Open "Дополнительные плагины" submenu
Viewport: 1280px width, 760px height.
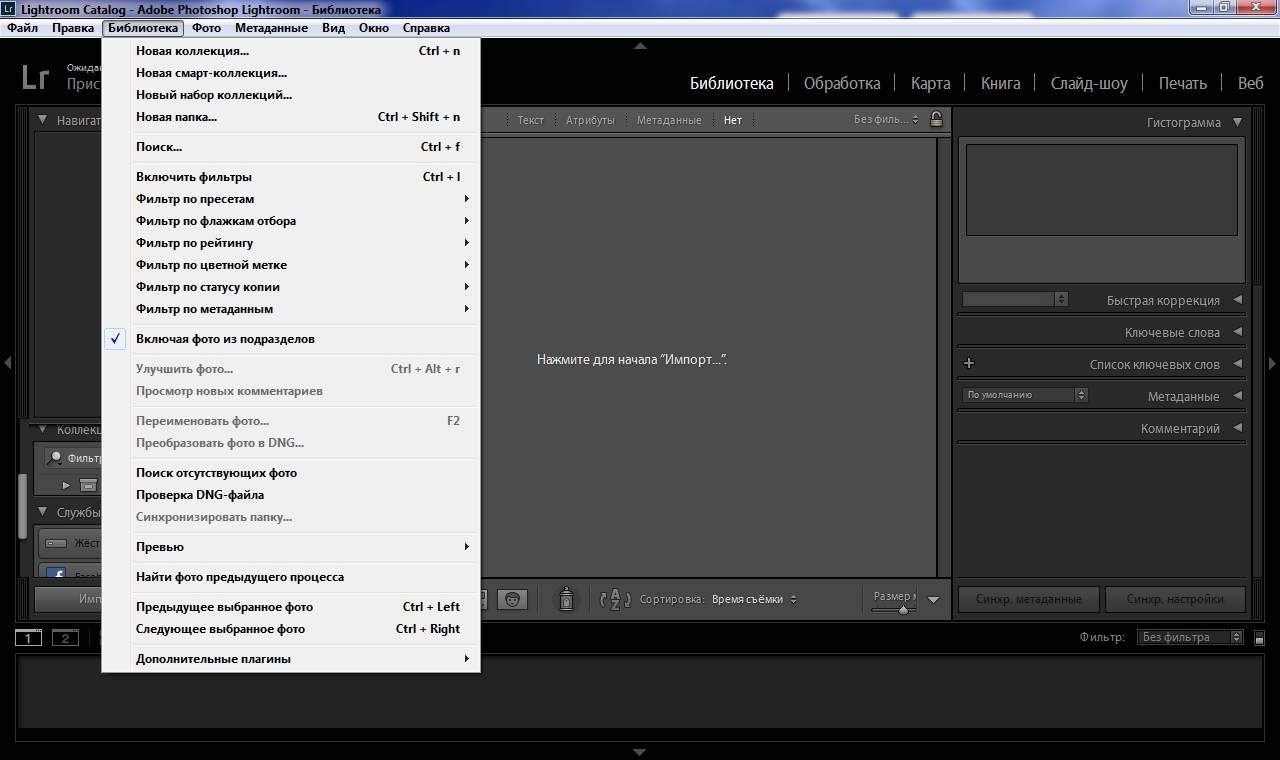coord(291,659)
